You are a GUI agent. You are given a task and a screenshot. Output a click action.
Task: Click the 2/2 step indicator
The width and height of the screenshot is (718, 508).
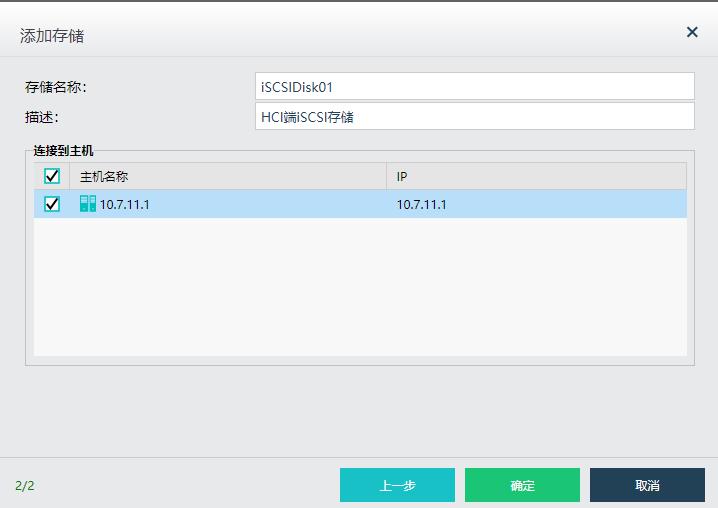point(25,485)
